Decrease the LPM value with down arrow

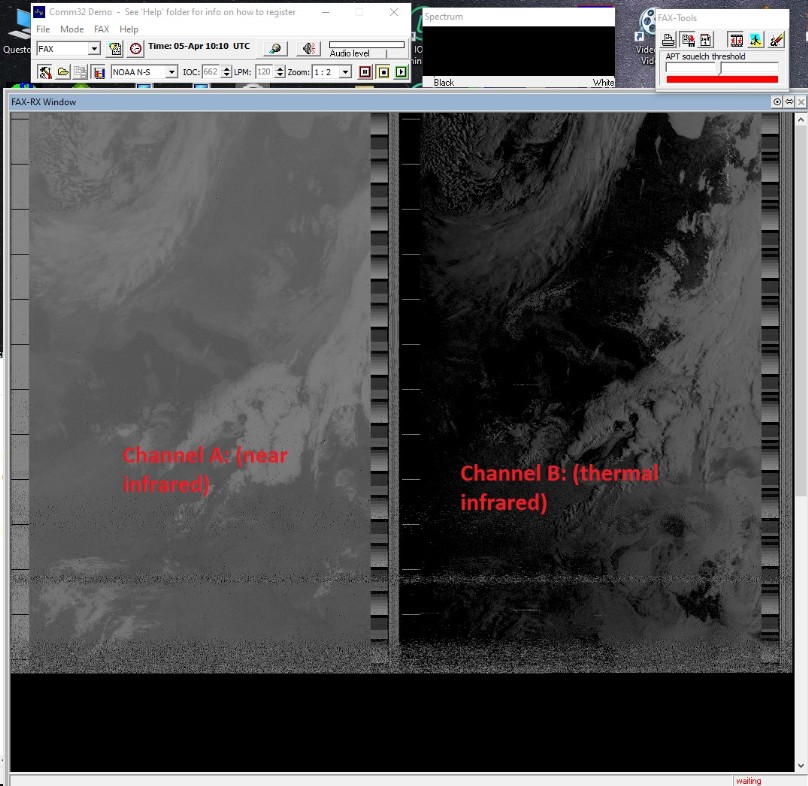[x=280, y=75]
